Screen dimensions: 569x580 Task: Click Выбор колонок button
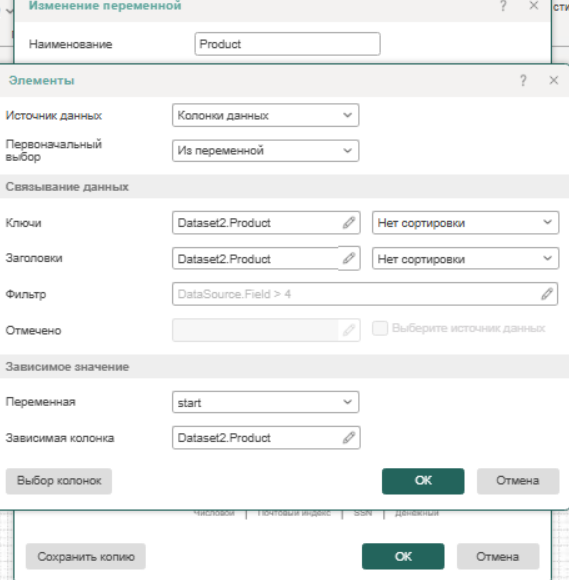[59, 481]
